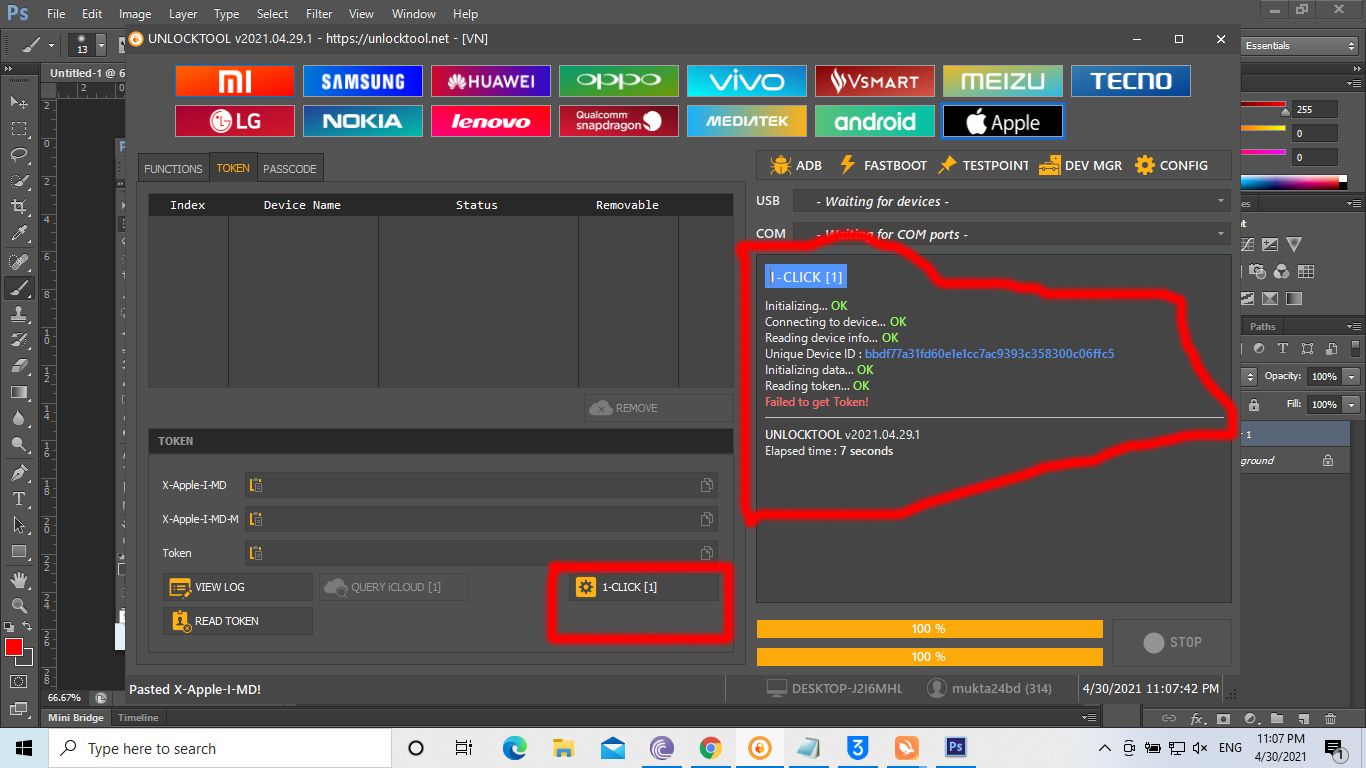Click the READ TOKEN button

coord(238,621)
